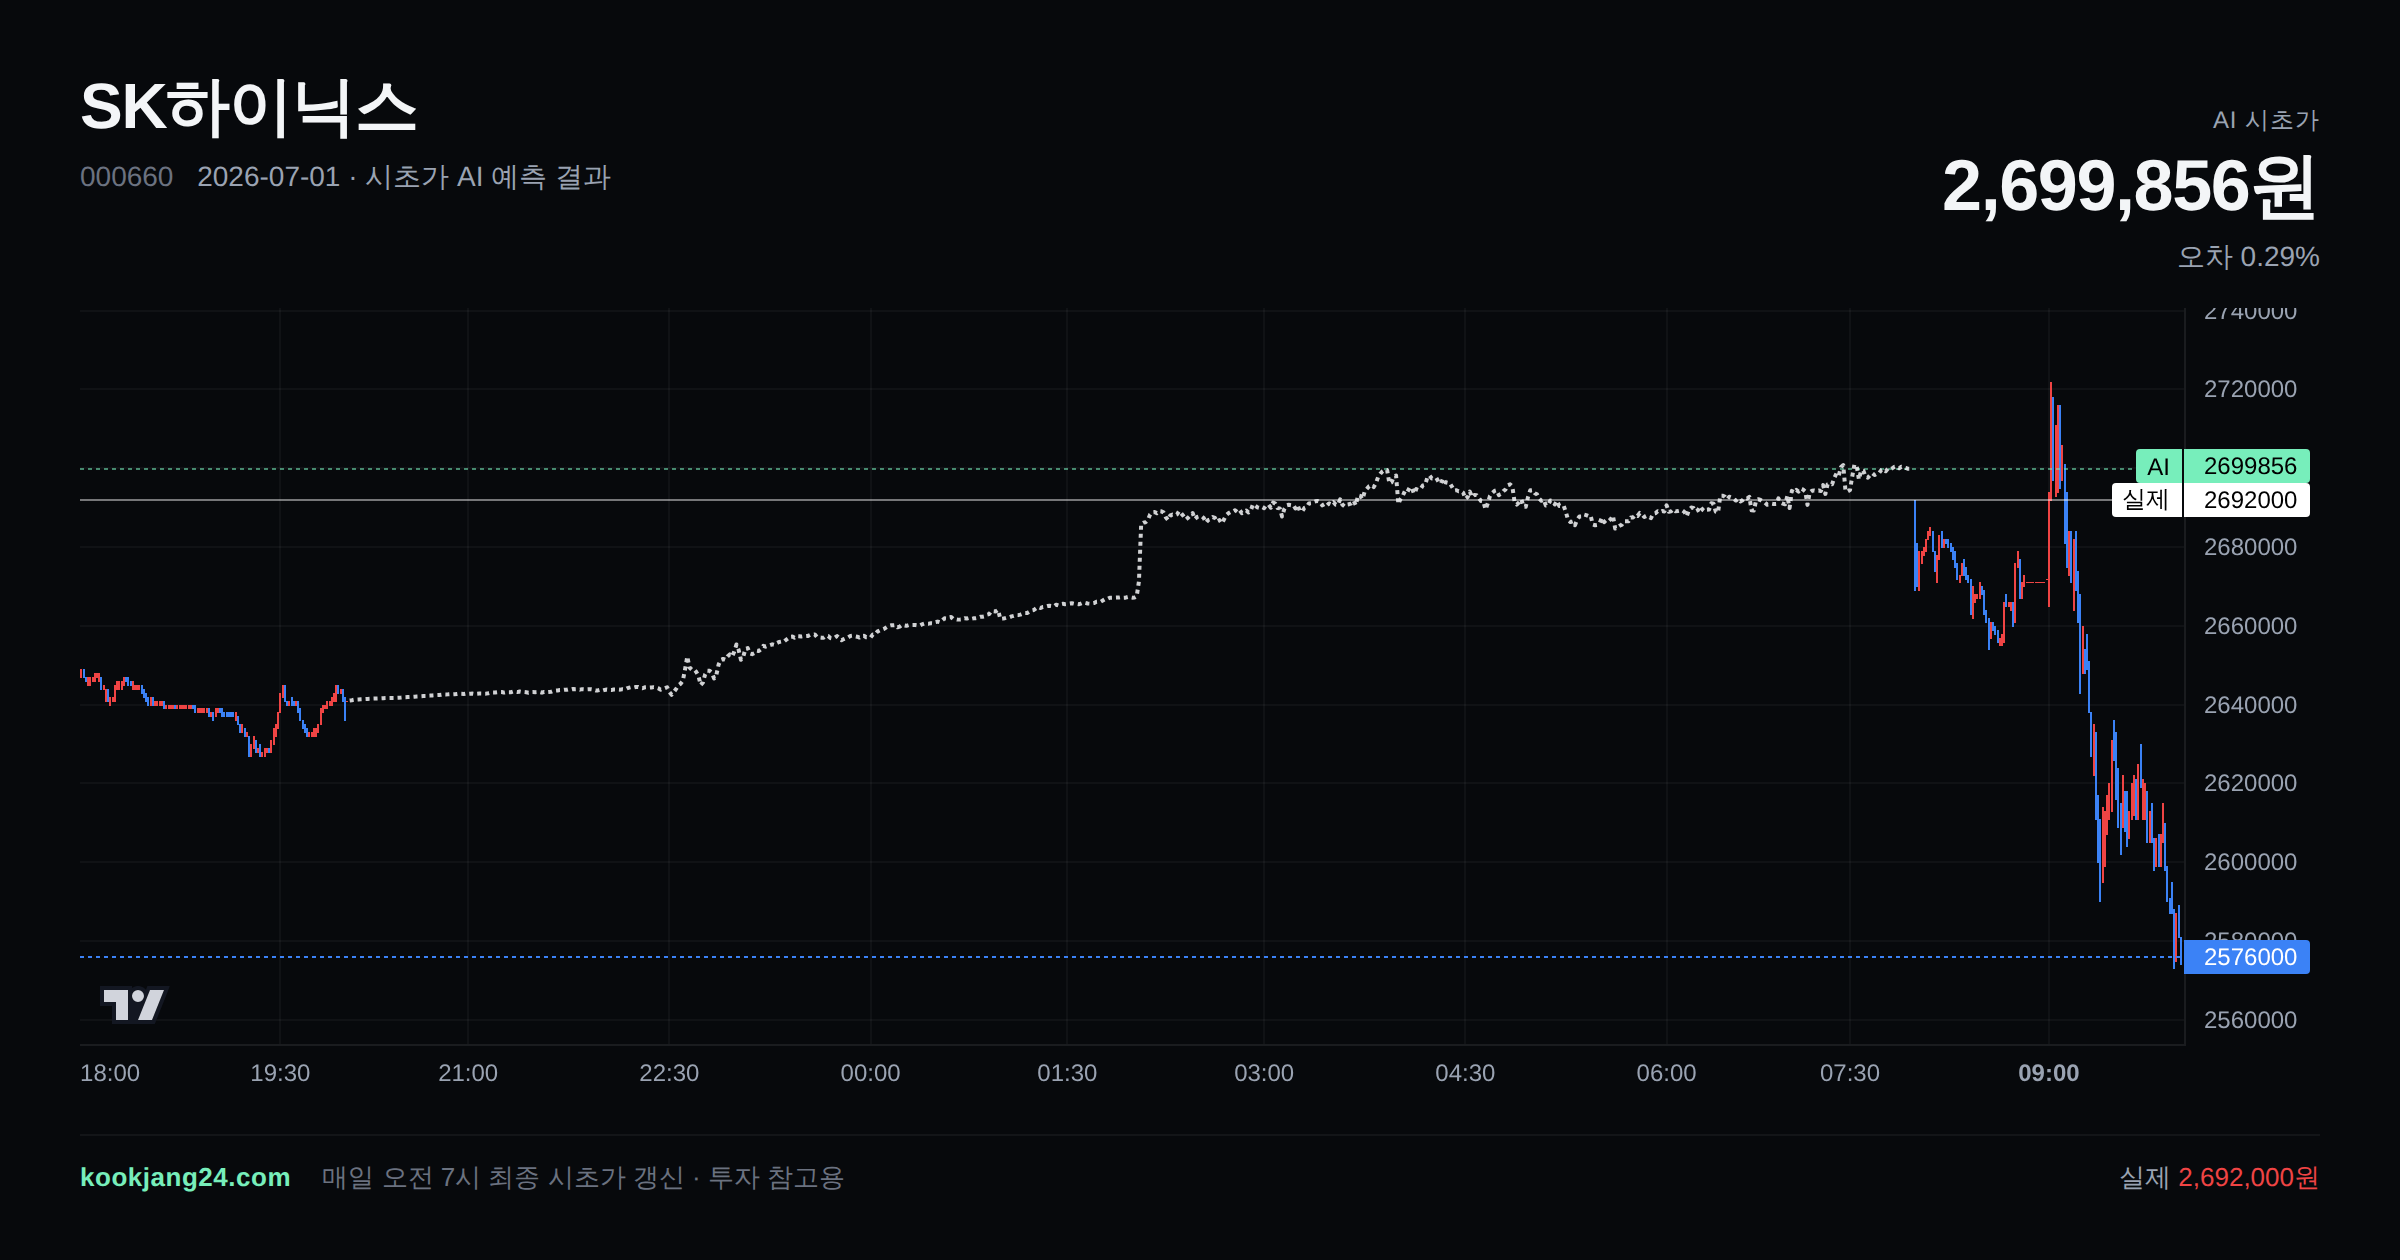Click the 오차 0.29% text
Screen dimensions: 2400x1260
pos(2248,257)
